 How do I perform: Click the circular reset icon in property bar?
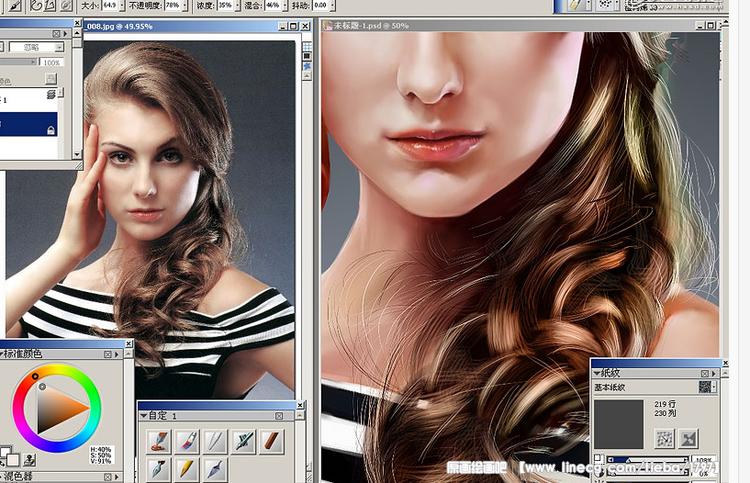(x=66, y=5)
